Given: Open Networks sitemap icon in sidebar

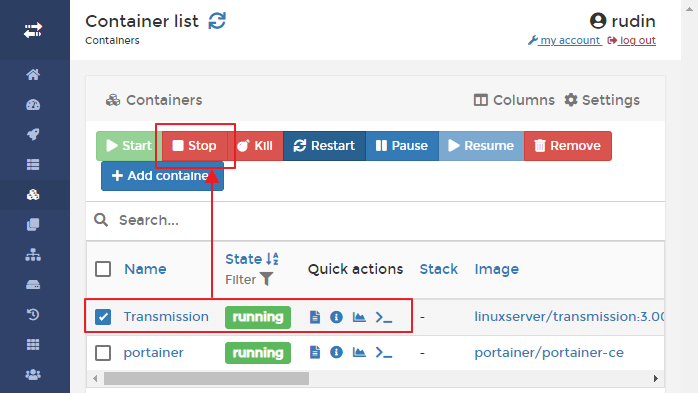Looking at the screenshot, I should [x=33, y=255].
